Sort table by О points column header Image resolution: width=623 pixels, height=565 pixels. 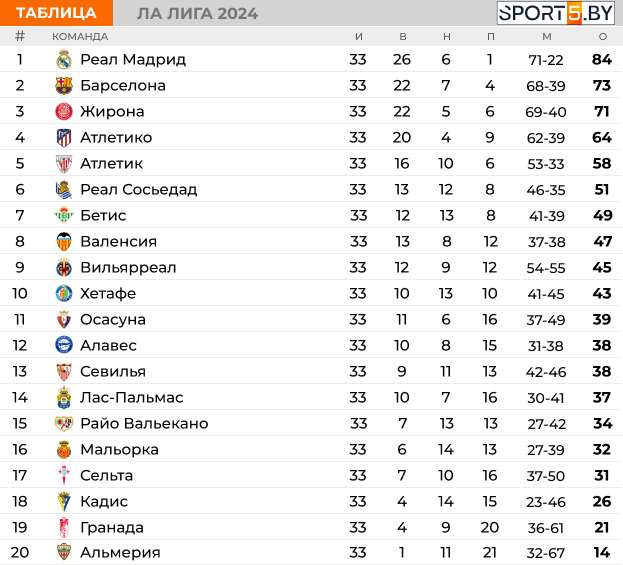[x=602, y=37]
